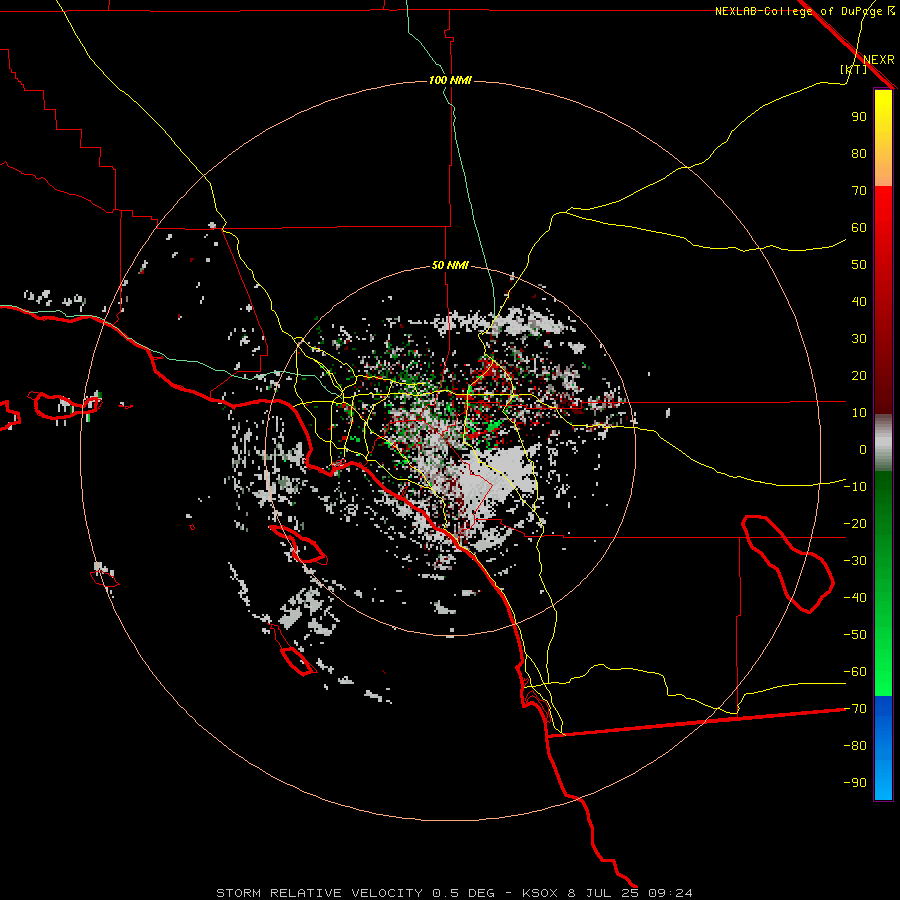The width and height of the screenshot is (900, 900).
Task: Click the gray zero-velocity segment of the color bar
Action: [x=883, y=443]
